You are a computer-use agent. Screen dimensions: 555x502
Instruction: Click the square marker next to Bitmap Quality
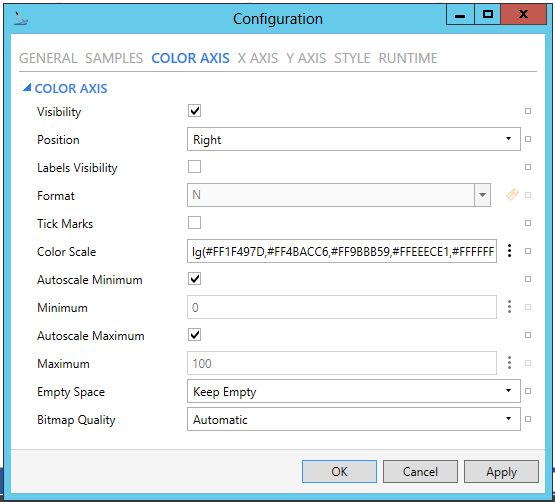(528, 419)
